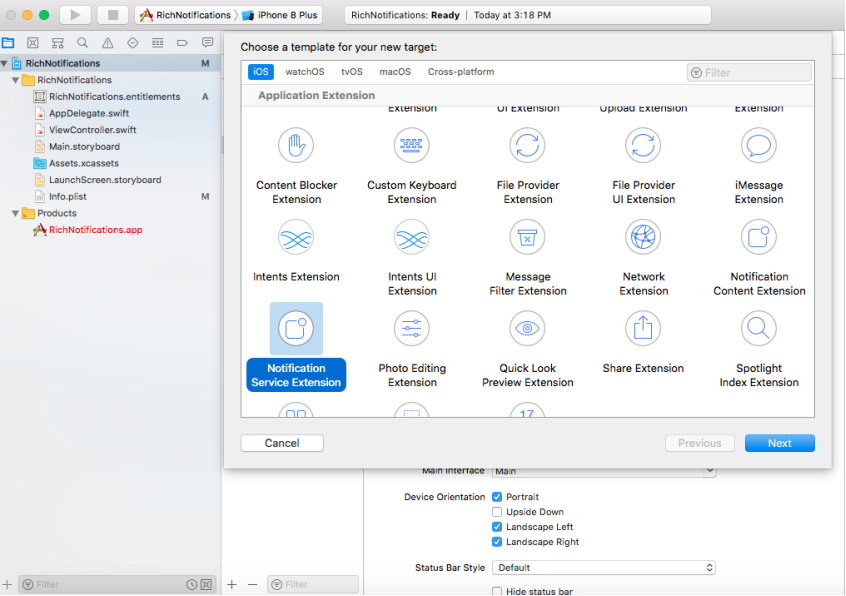Select the Spotlight Index Extension template icon

pos(759,328)
